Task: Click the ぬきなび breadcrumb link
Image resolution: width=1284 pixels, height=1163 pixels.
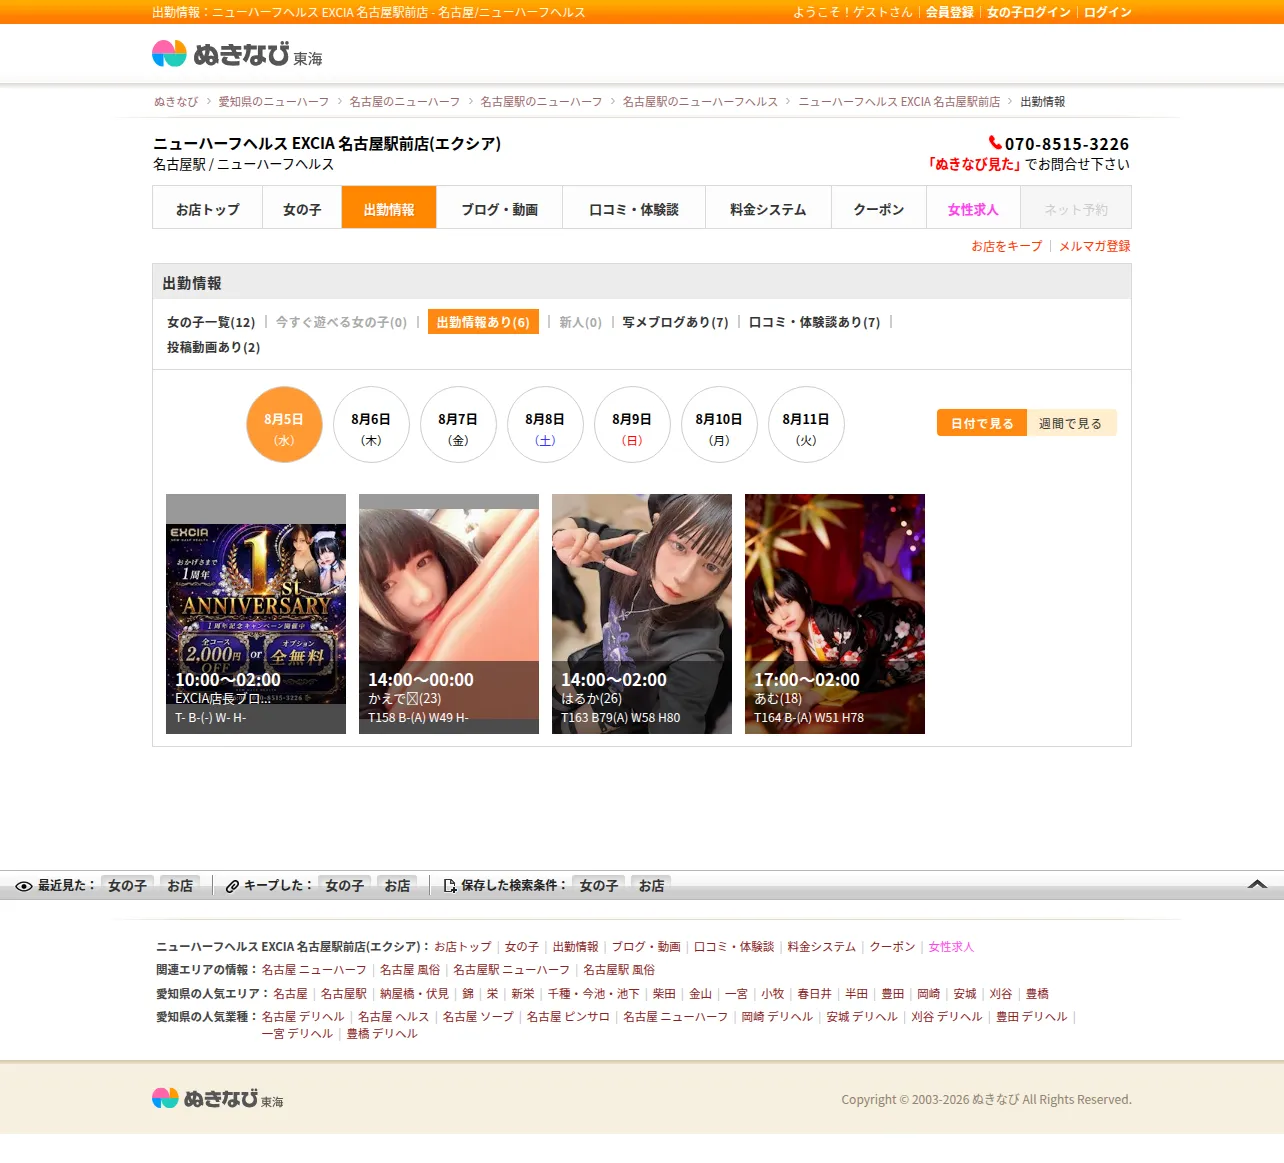Action: (x=176, y=102)
